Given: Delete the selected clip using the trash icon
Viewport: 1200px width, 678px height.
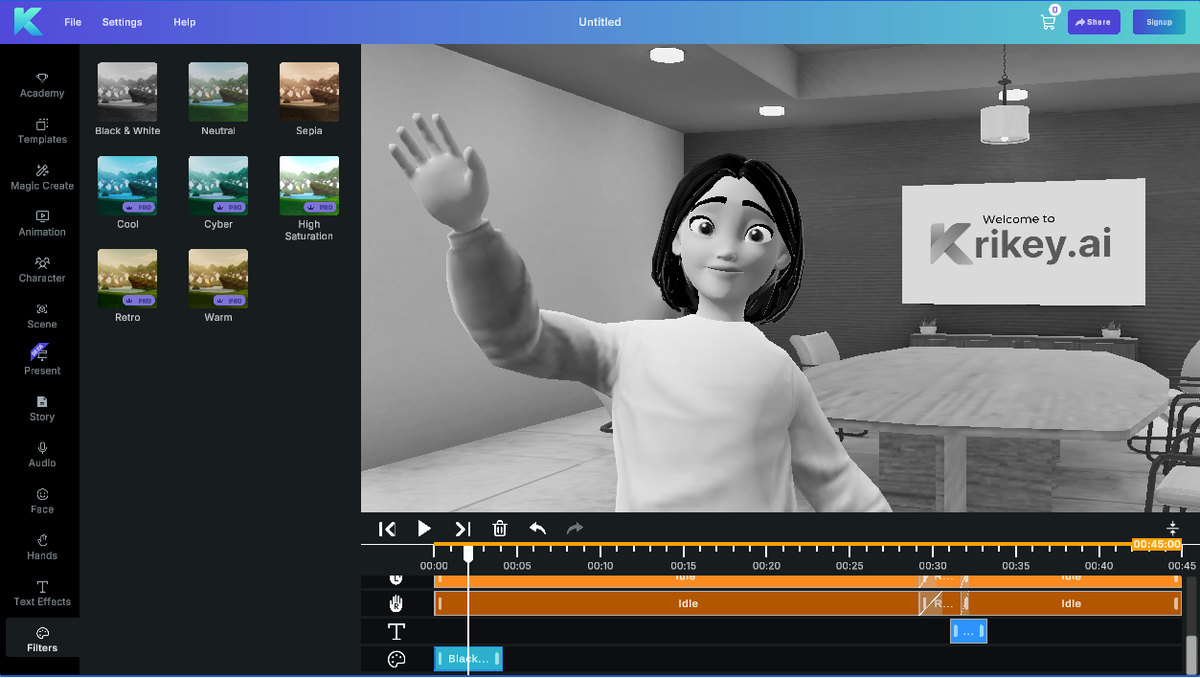Looking at the screenshot, I should (499, 529).
